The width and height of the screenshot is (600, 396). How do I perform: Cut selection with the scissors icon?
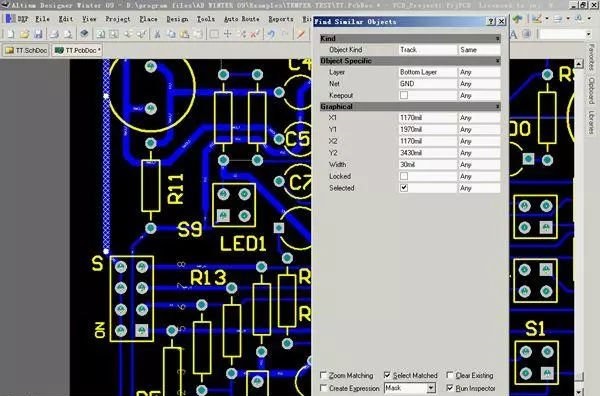tap(157, 34)
